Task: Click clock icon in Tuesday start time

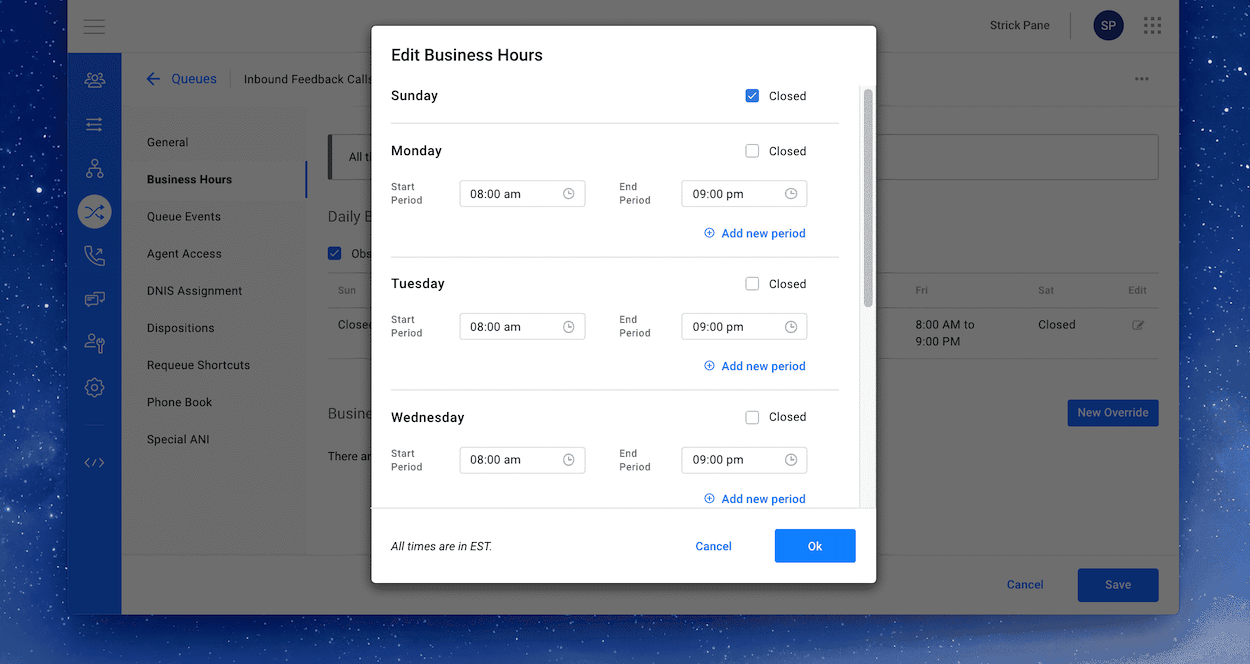Action: click(x=569, y=327)
